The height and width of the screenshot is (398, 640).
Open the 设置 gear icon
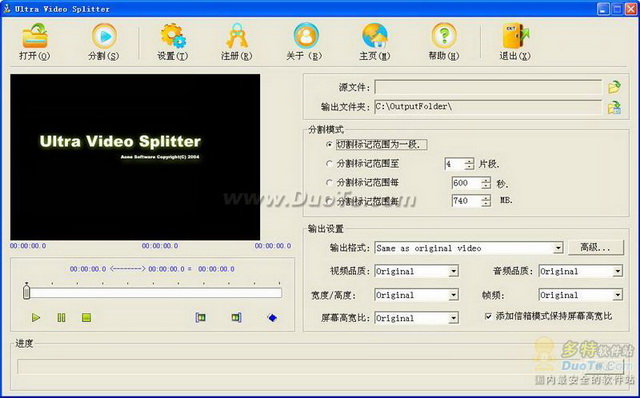173,36
